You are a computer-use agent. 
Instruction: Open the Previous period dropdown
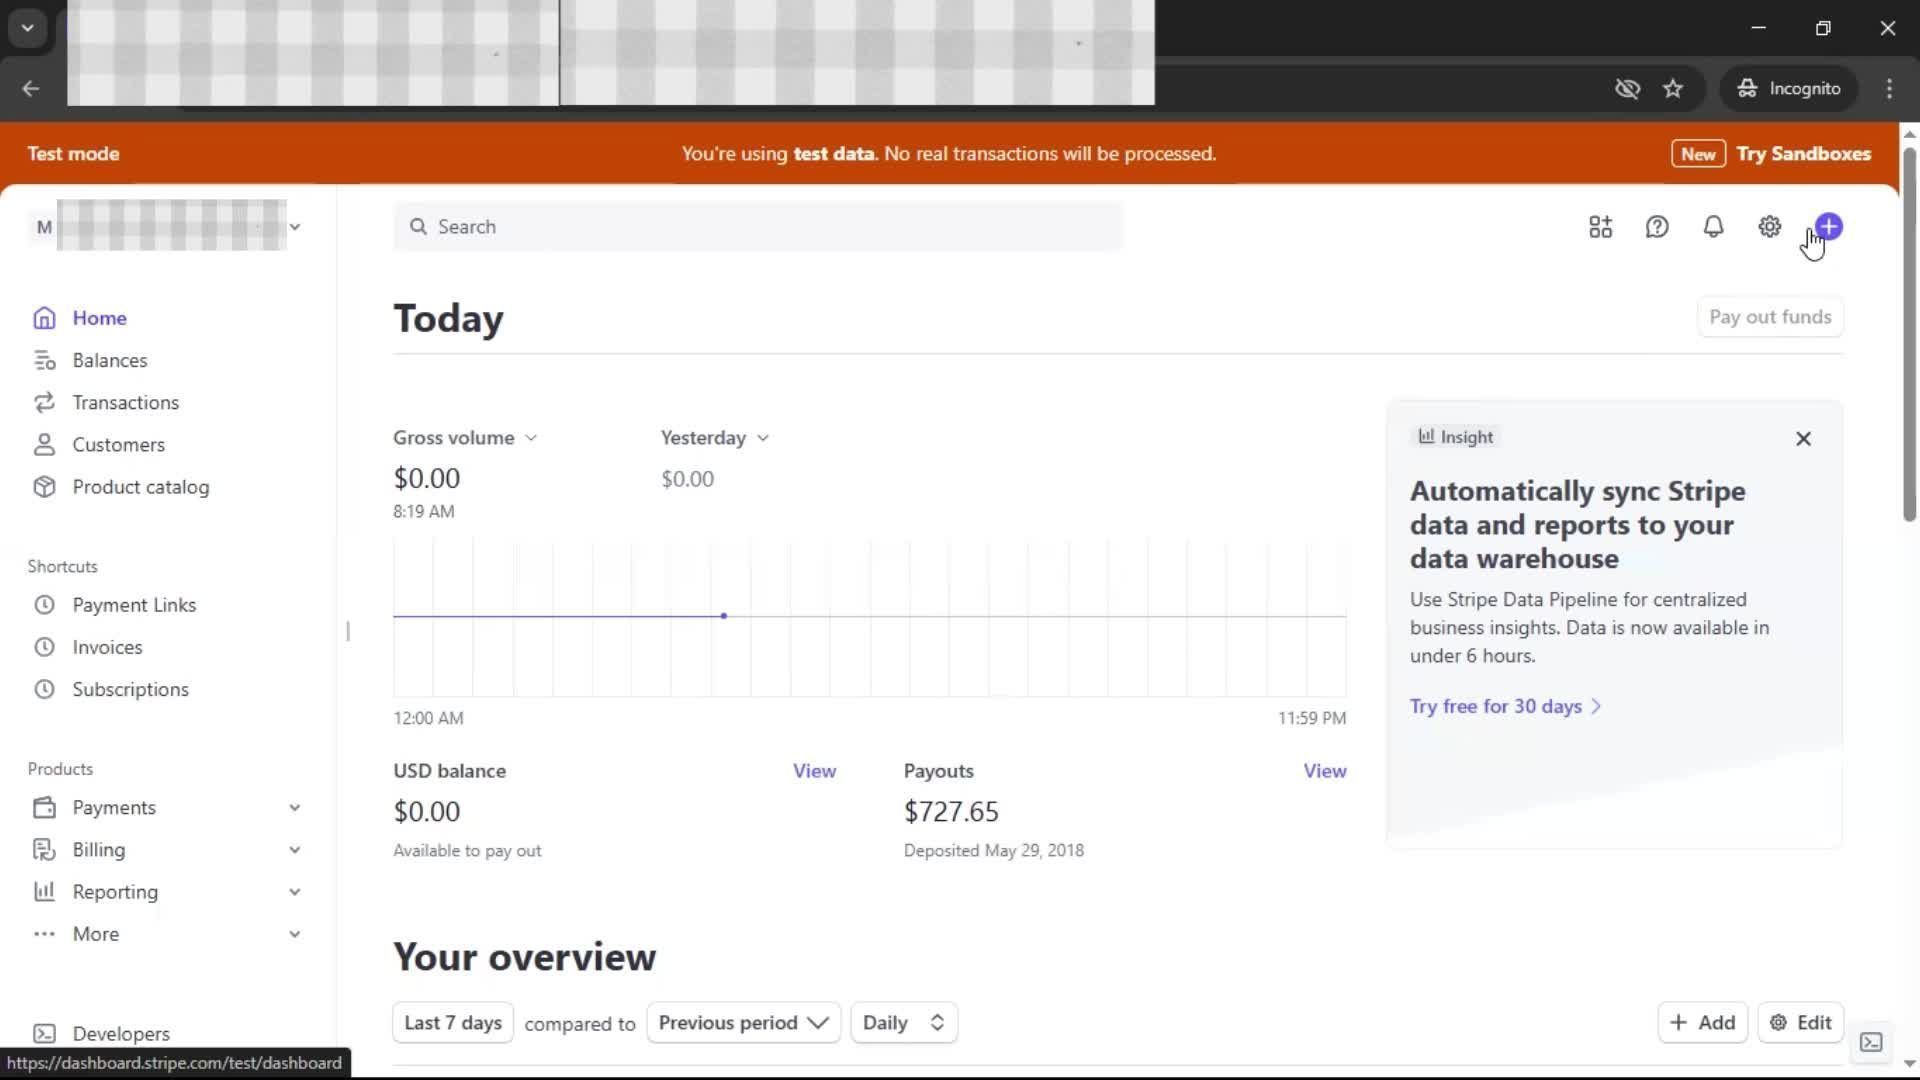click(743, 1023)
